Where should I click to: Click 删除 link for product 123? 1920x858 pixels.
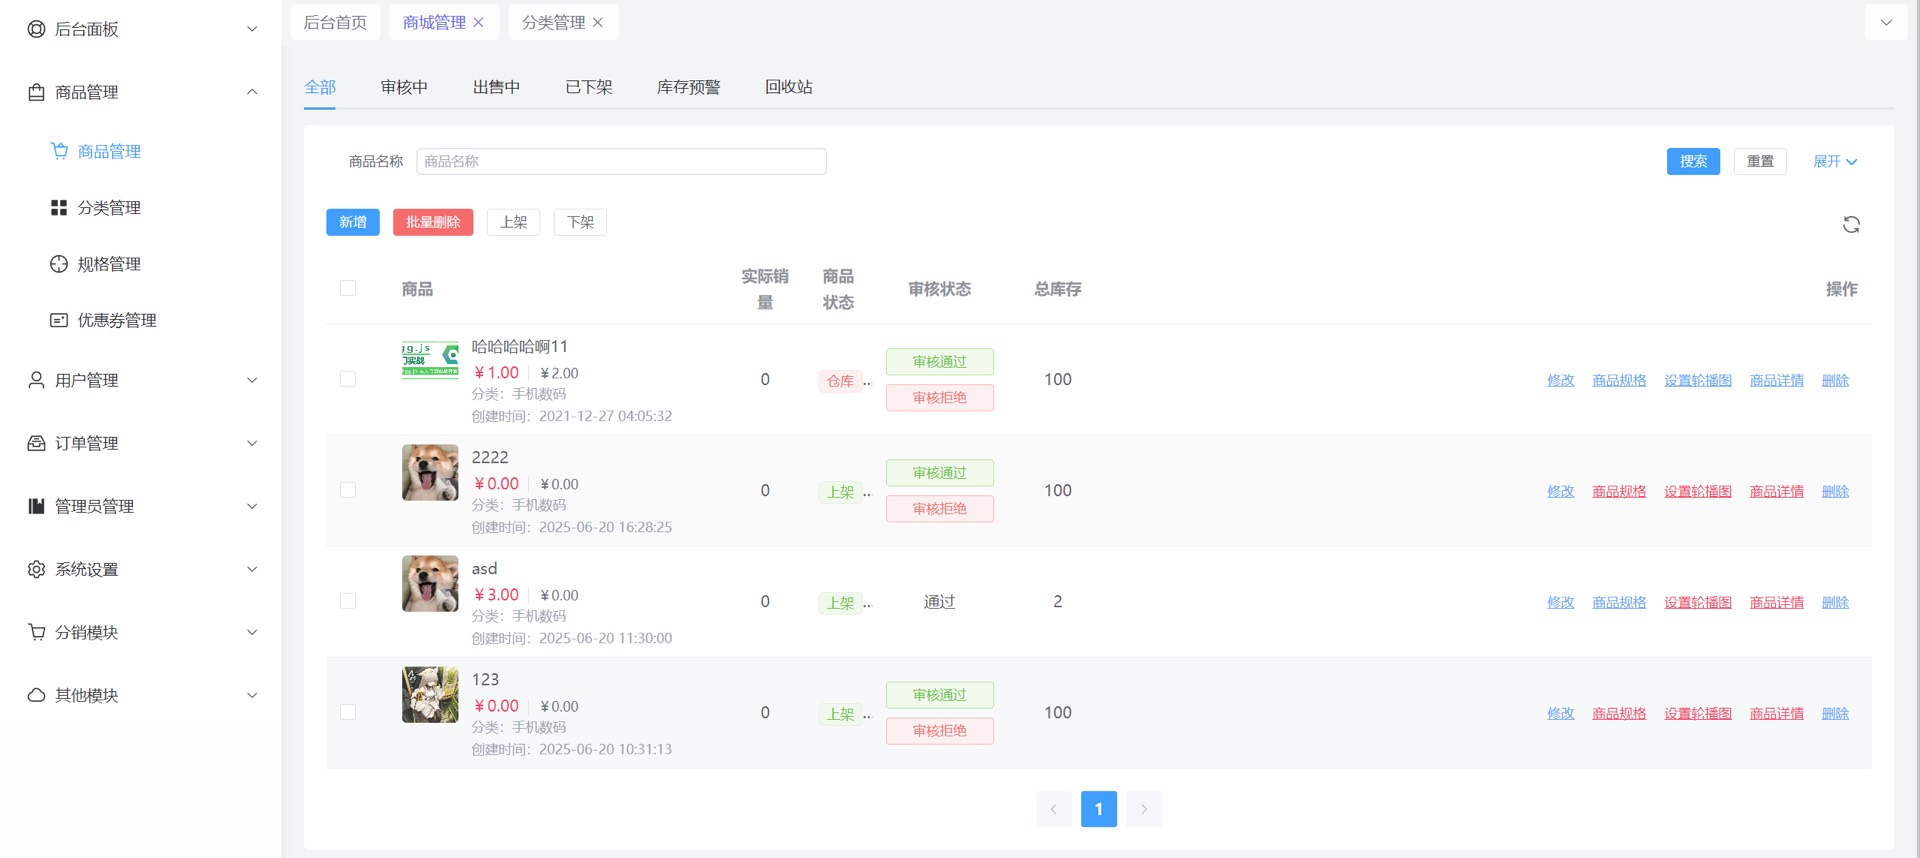(x=1835, y=713)
